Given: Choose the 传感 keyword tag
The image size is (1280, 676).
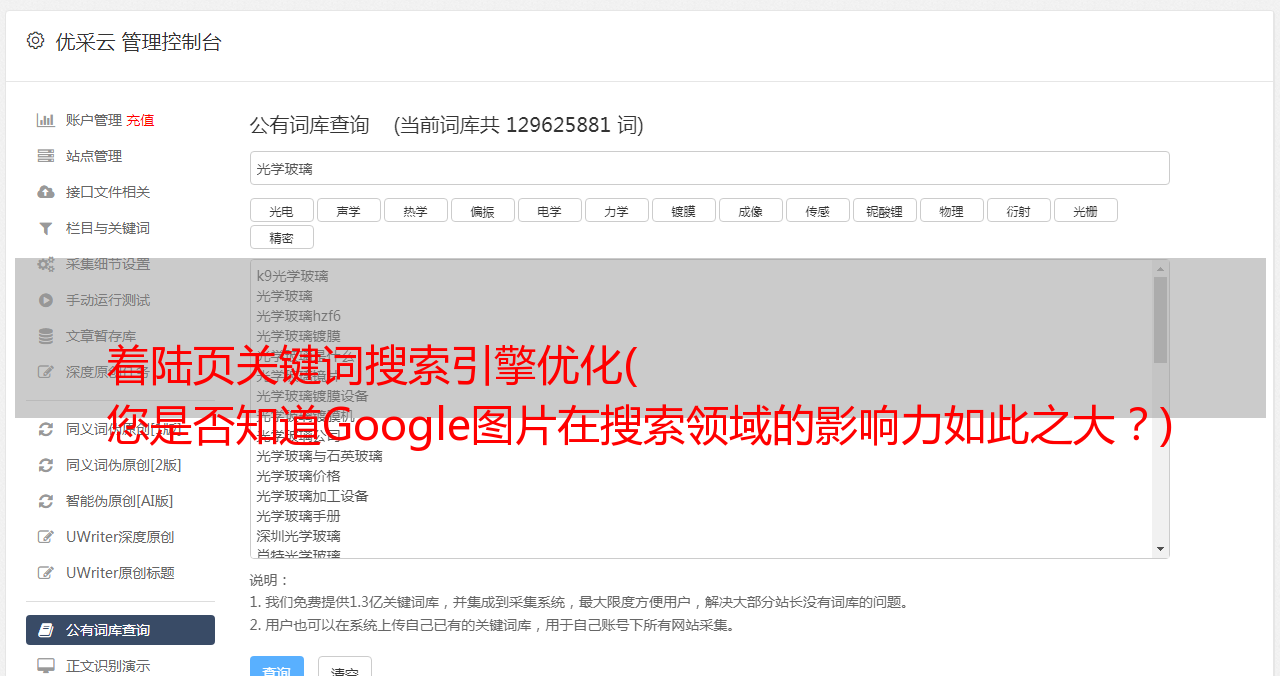Looking at the screenshot, I should tap(817, 210).
